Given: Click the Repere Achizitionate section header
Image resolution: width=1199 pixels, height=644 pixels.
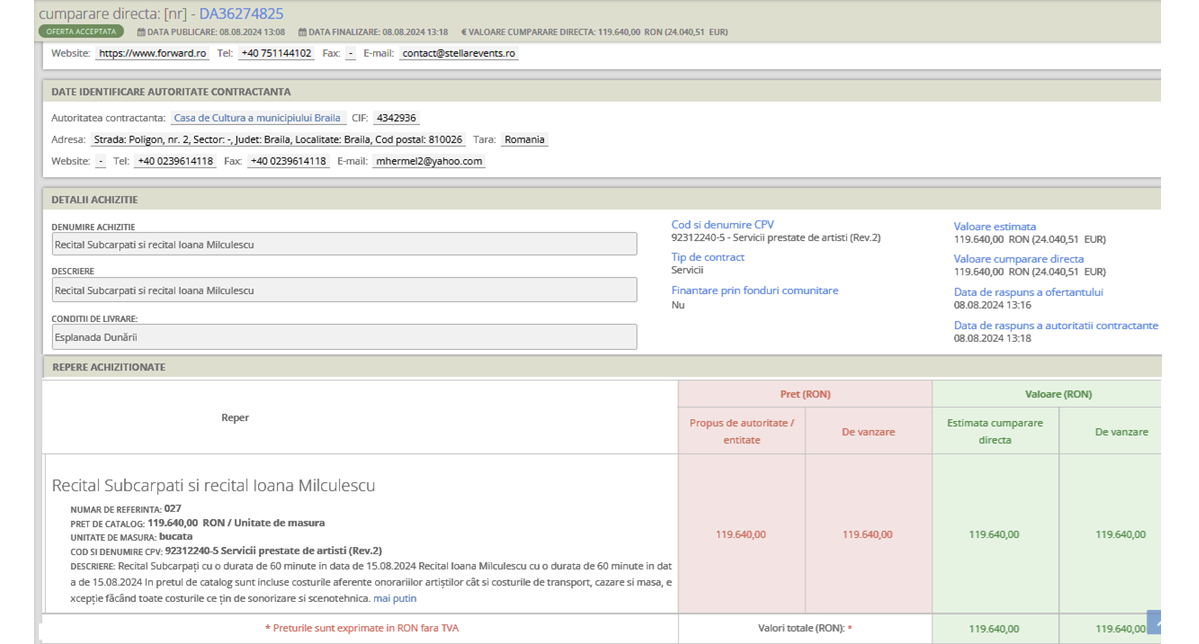Looking at the screenshot, I should click(x=108, y=367).
